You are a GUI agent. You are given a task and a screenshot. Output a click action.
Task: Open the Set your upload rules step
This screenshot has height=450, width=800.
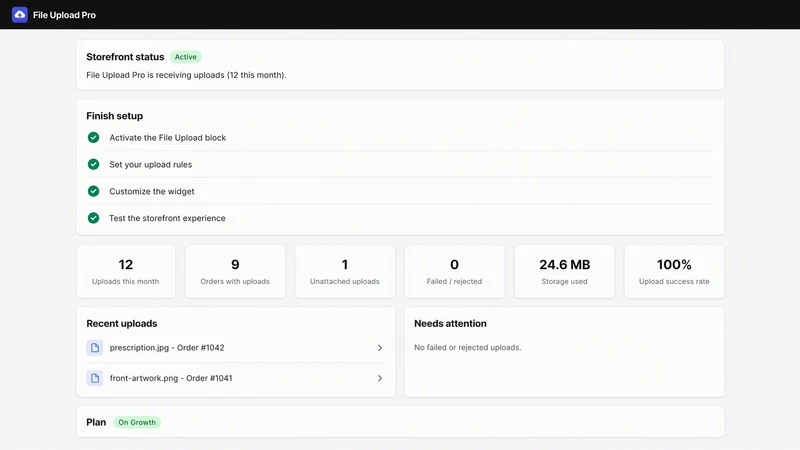coord(400,164)
